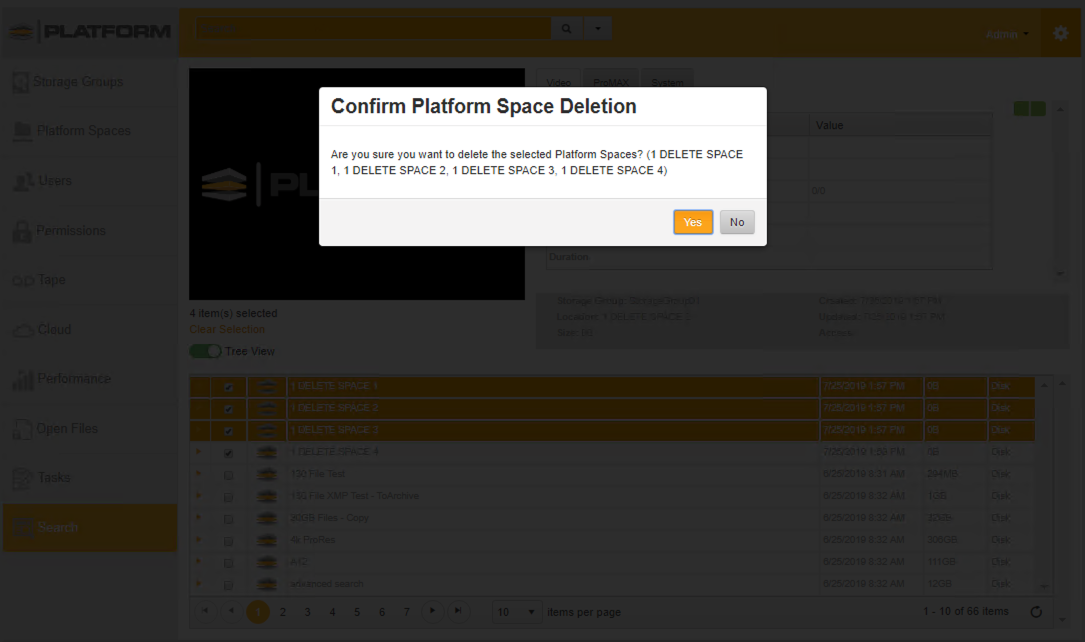Check the 30GB Files - Copy checkbox
Image resolution: width=1085 pixels, height=642 pixels.
coord(228,520)
